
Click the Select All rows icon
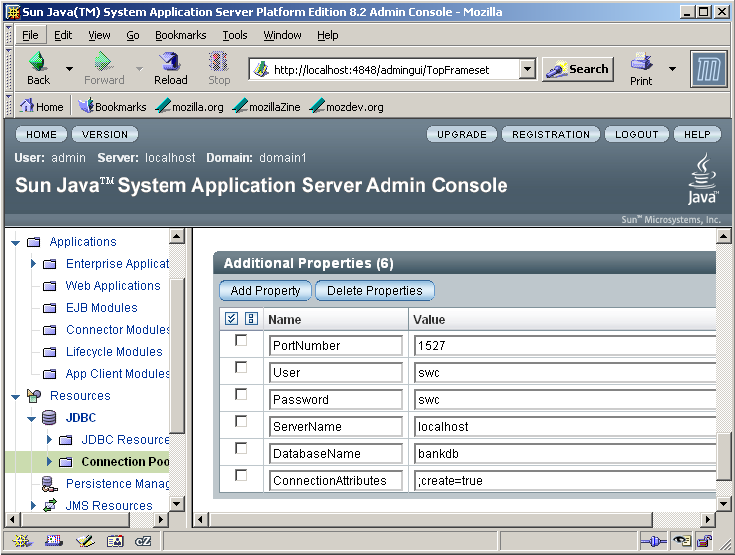tap(231, 319)
